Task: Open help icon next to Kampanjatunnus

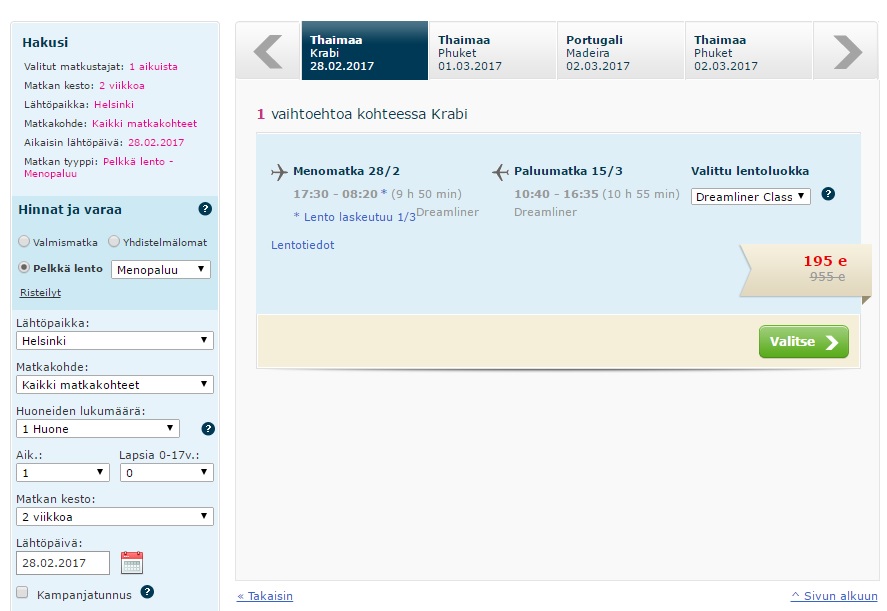Action: pyautogui.click(x=147, y=592)
